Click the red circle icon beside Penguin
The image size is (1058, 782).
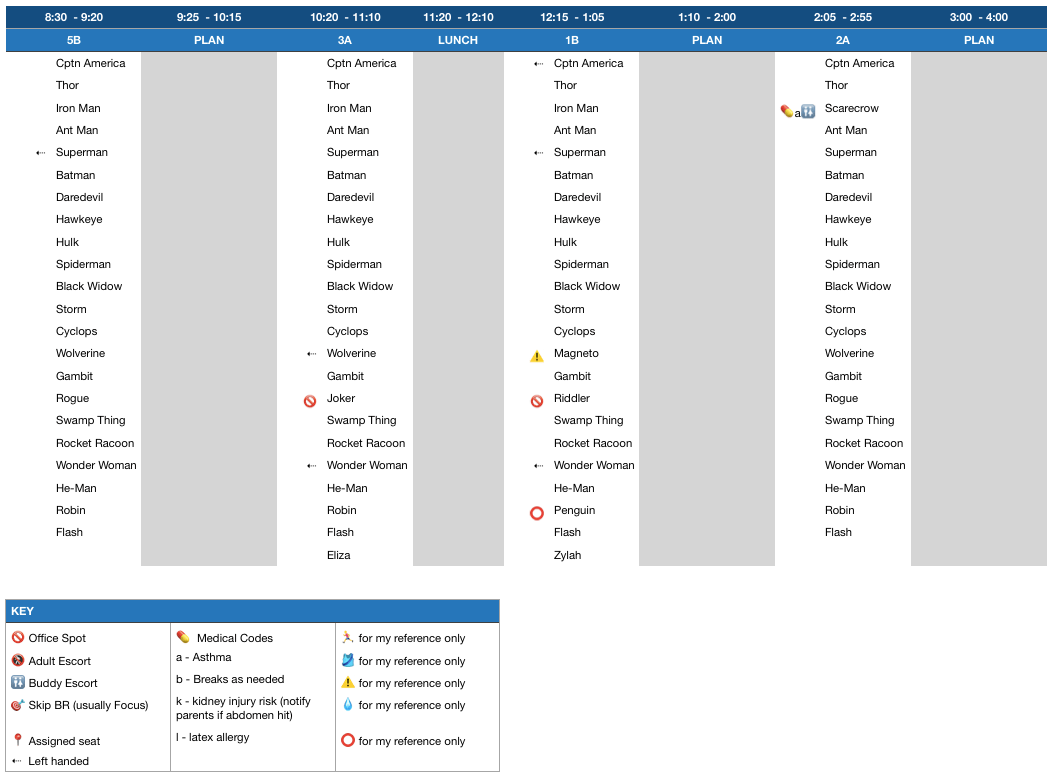[537, 513]
